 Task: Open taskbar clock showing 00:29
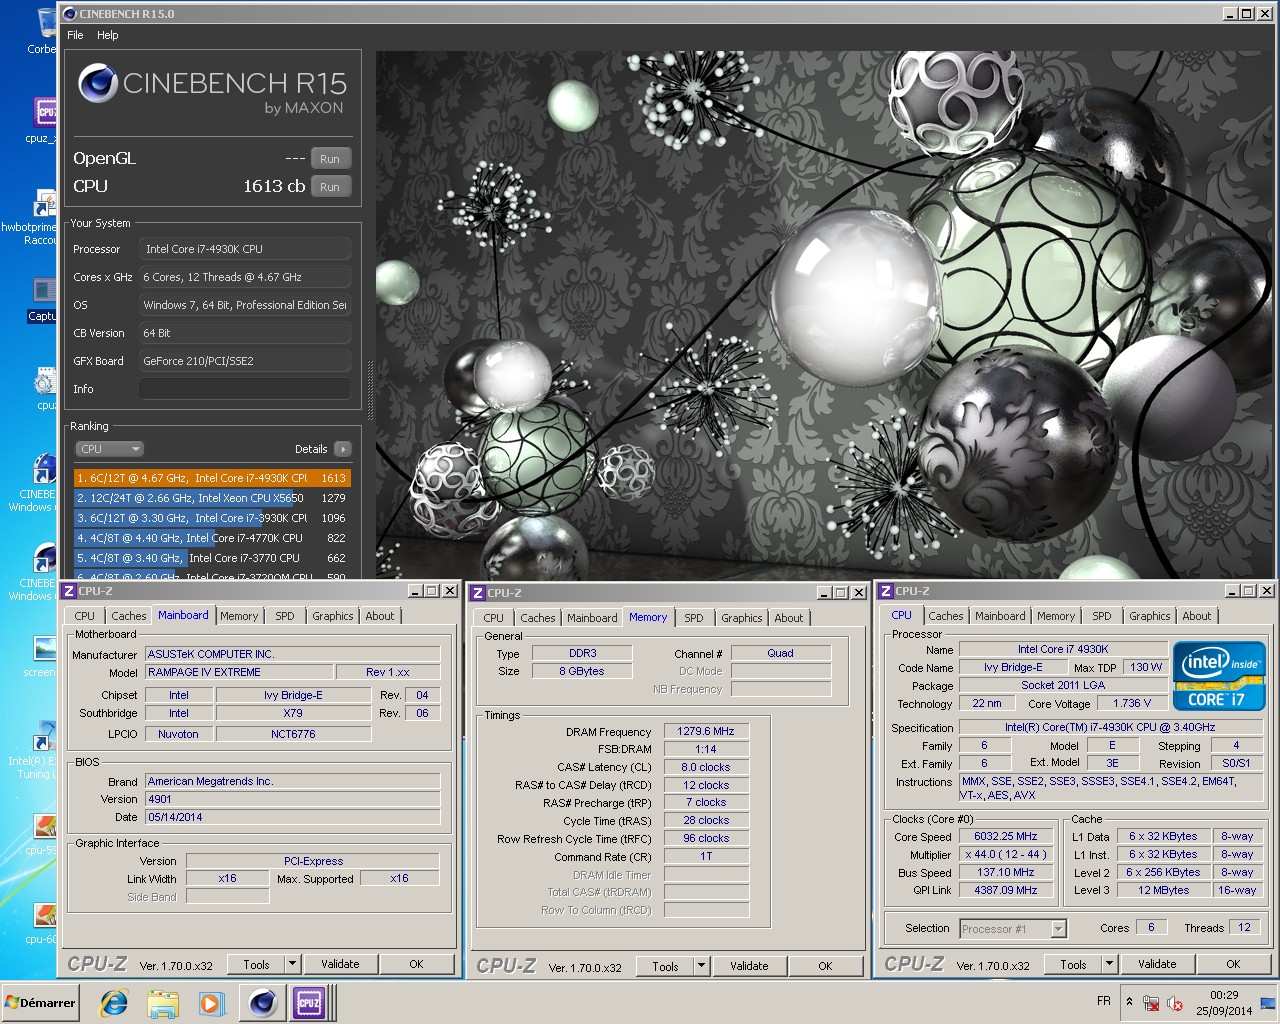point(1224,1003)
